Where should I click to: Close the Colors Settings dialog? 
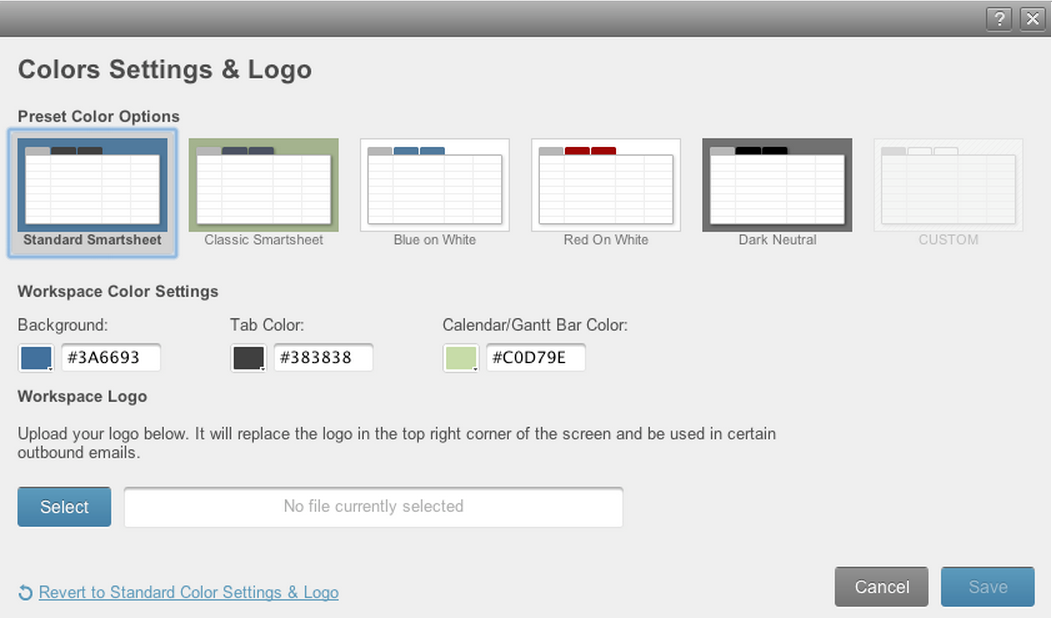tap(1033, 19)
